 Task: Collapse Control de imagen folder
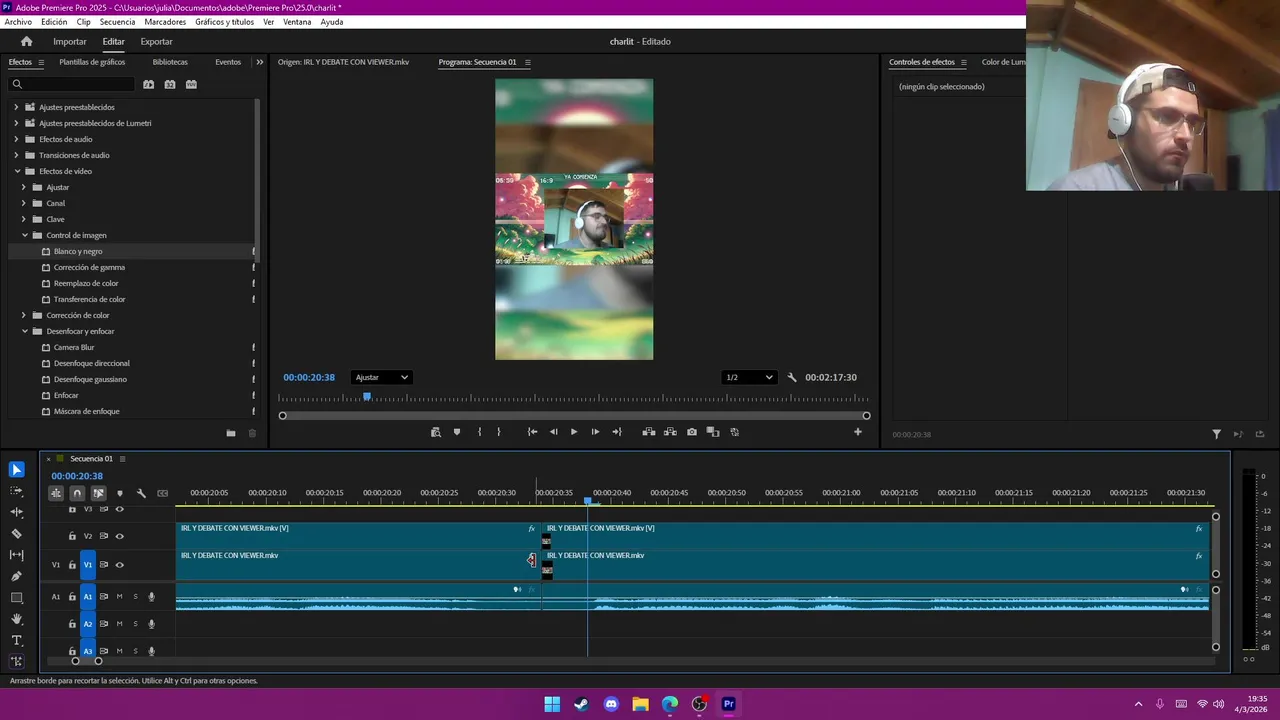[x=24, y=235]
